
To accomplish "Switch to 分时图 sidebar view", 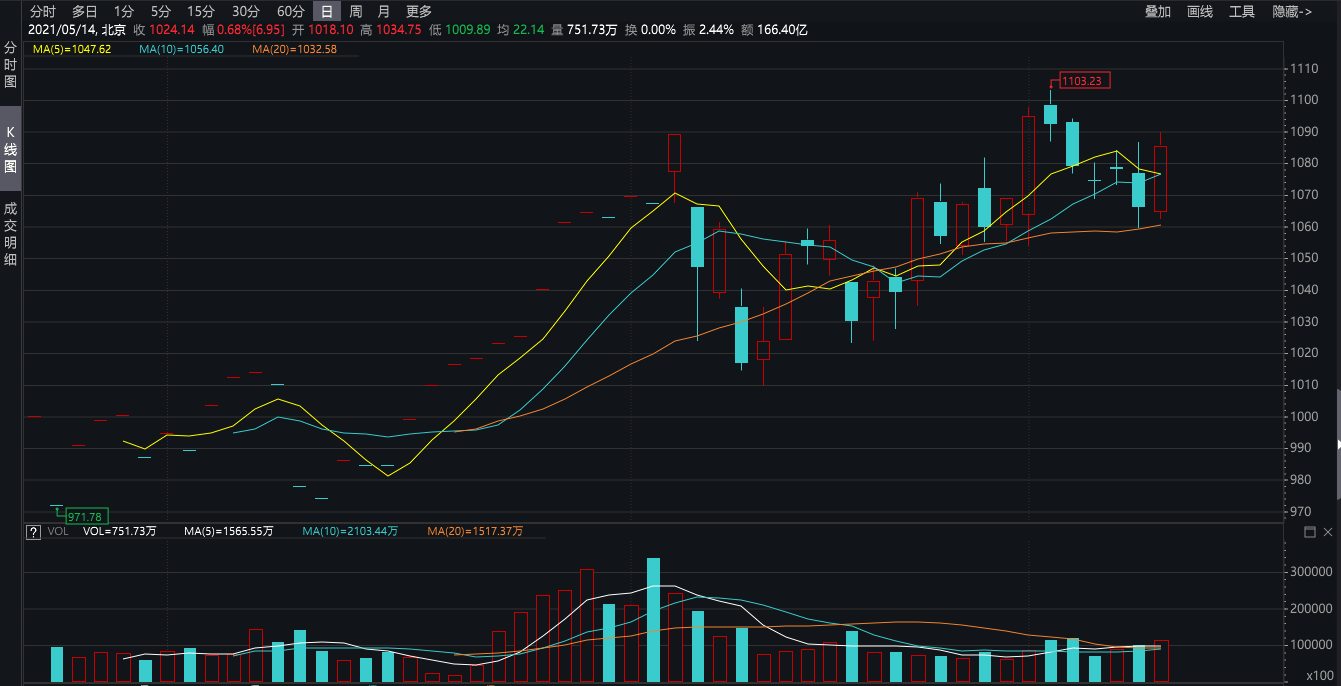I will click(10, 65).
